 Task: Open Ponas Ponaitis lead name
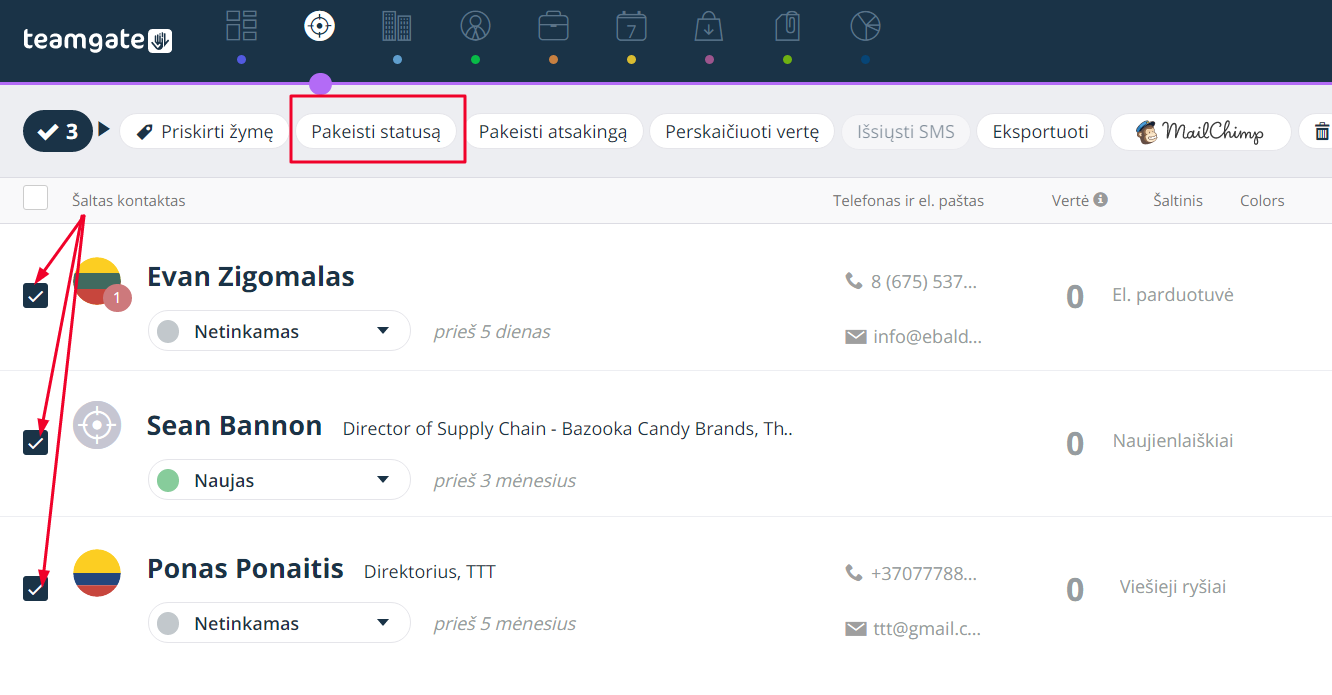(x=246, y=569)
